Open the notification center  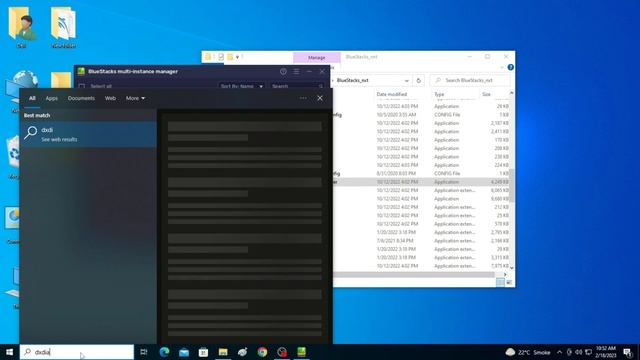(628, 352)
